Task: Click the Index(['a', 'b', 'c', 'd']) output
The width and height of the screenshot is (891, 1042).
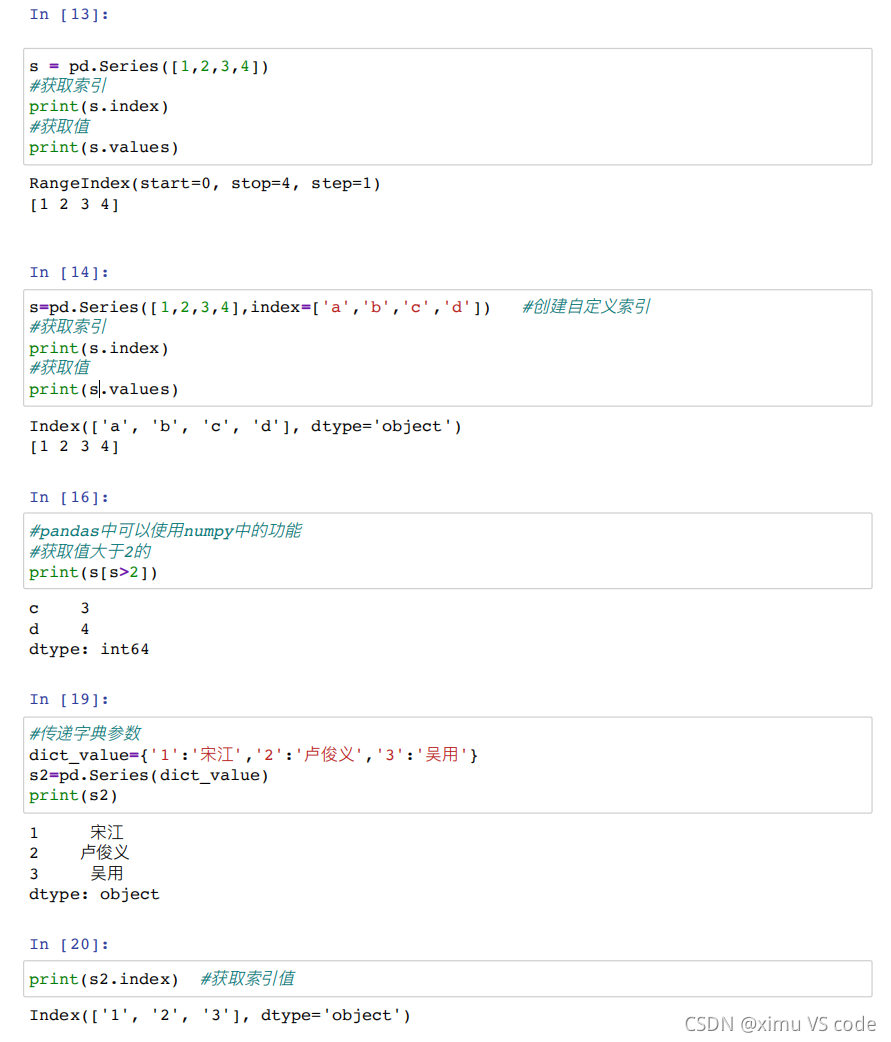Action: [x=245, y=426]
